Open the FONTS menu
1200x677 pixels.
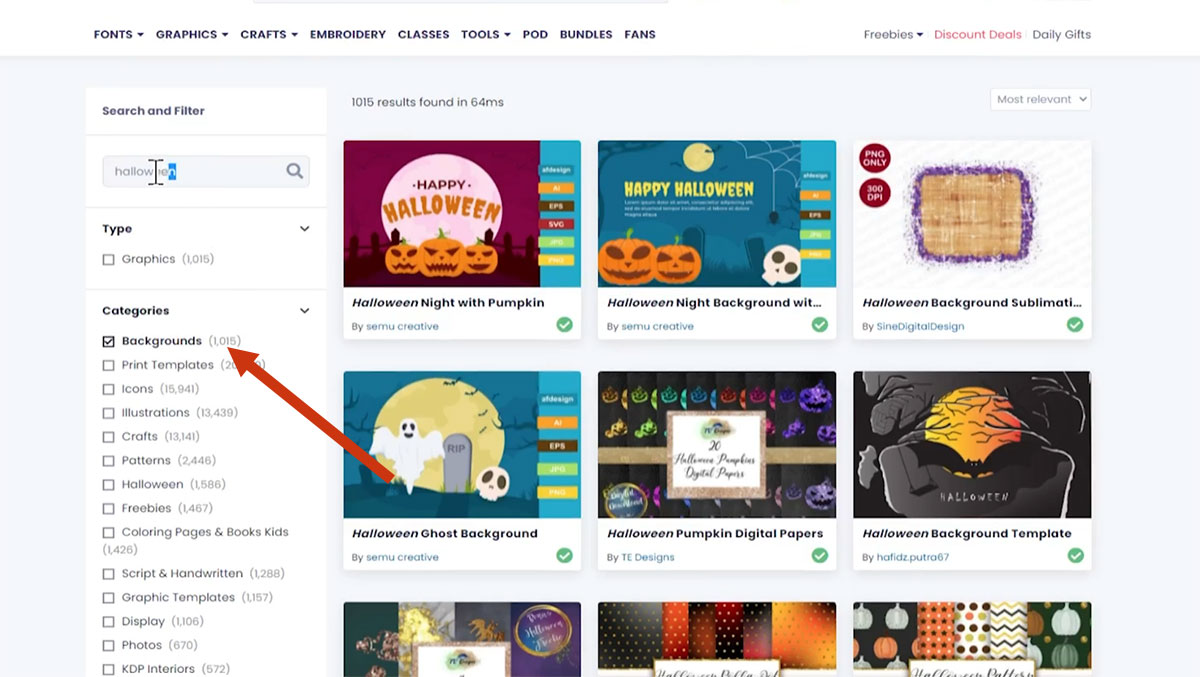click(119, 34)
